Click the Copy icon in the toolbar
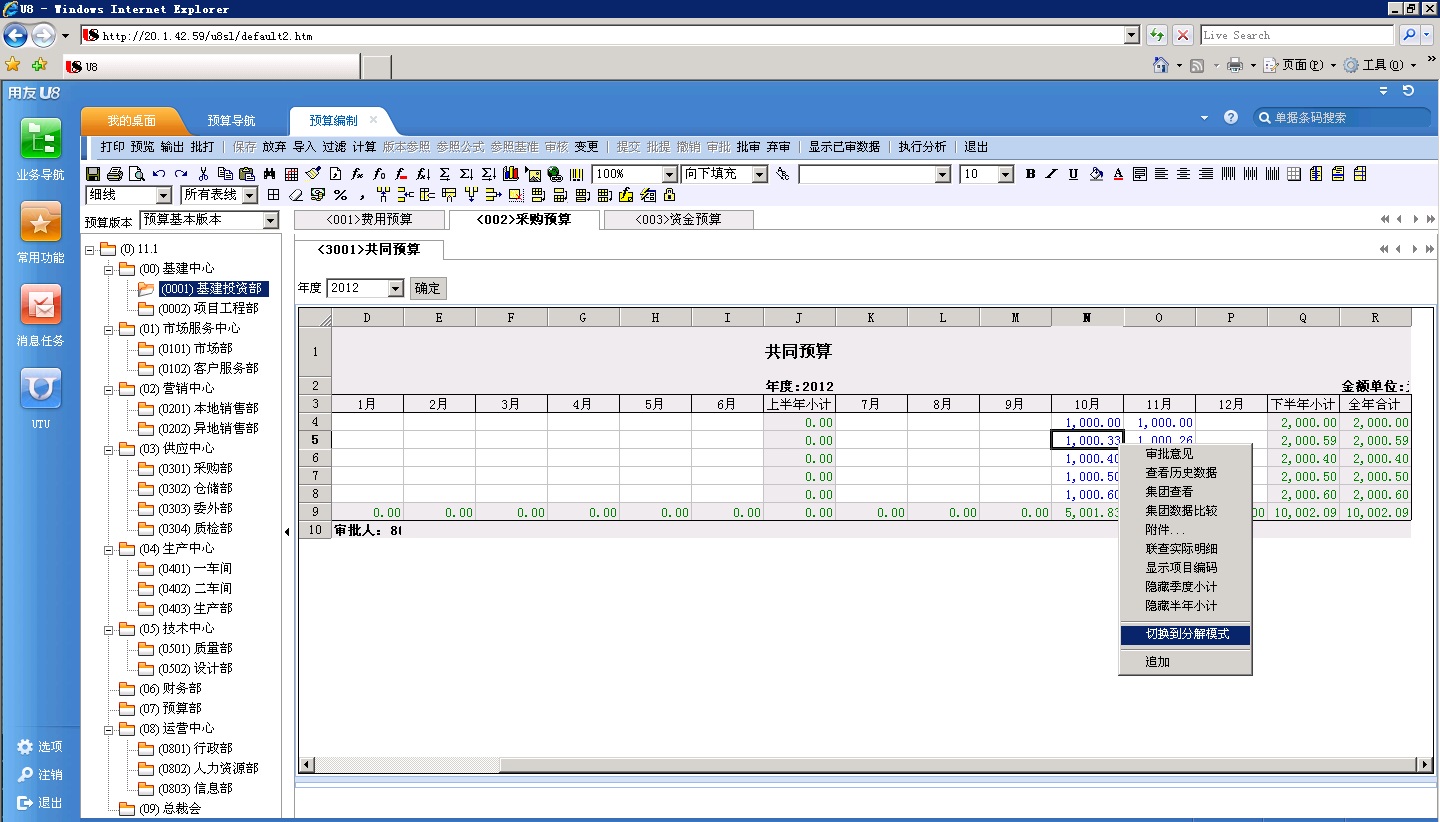This screenshot has width=1440, height=822. click(225, 174)
